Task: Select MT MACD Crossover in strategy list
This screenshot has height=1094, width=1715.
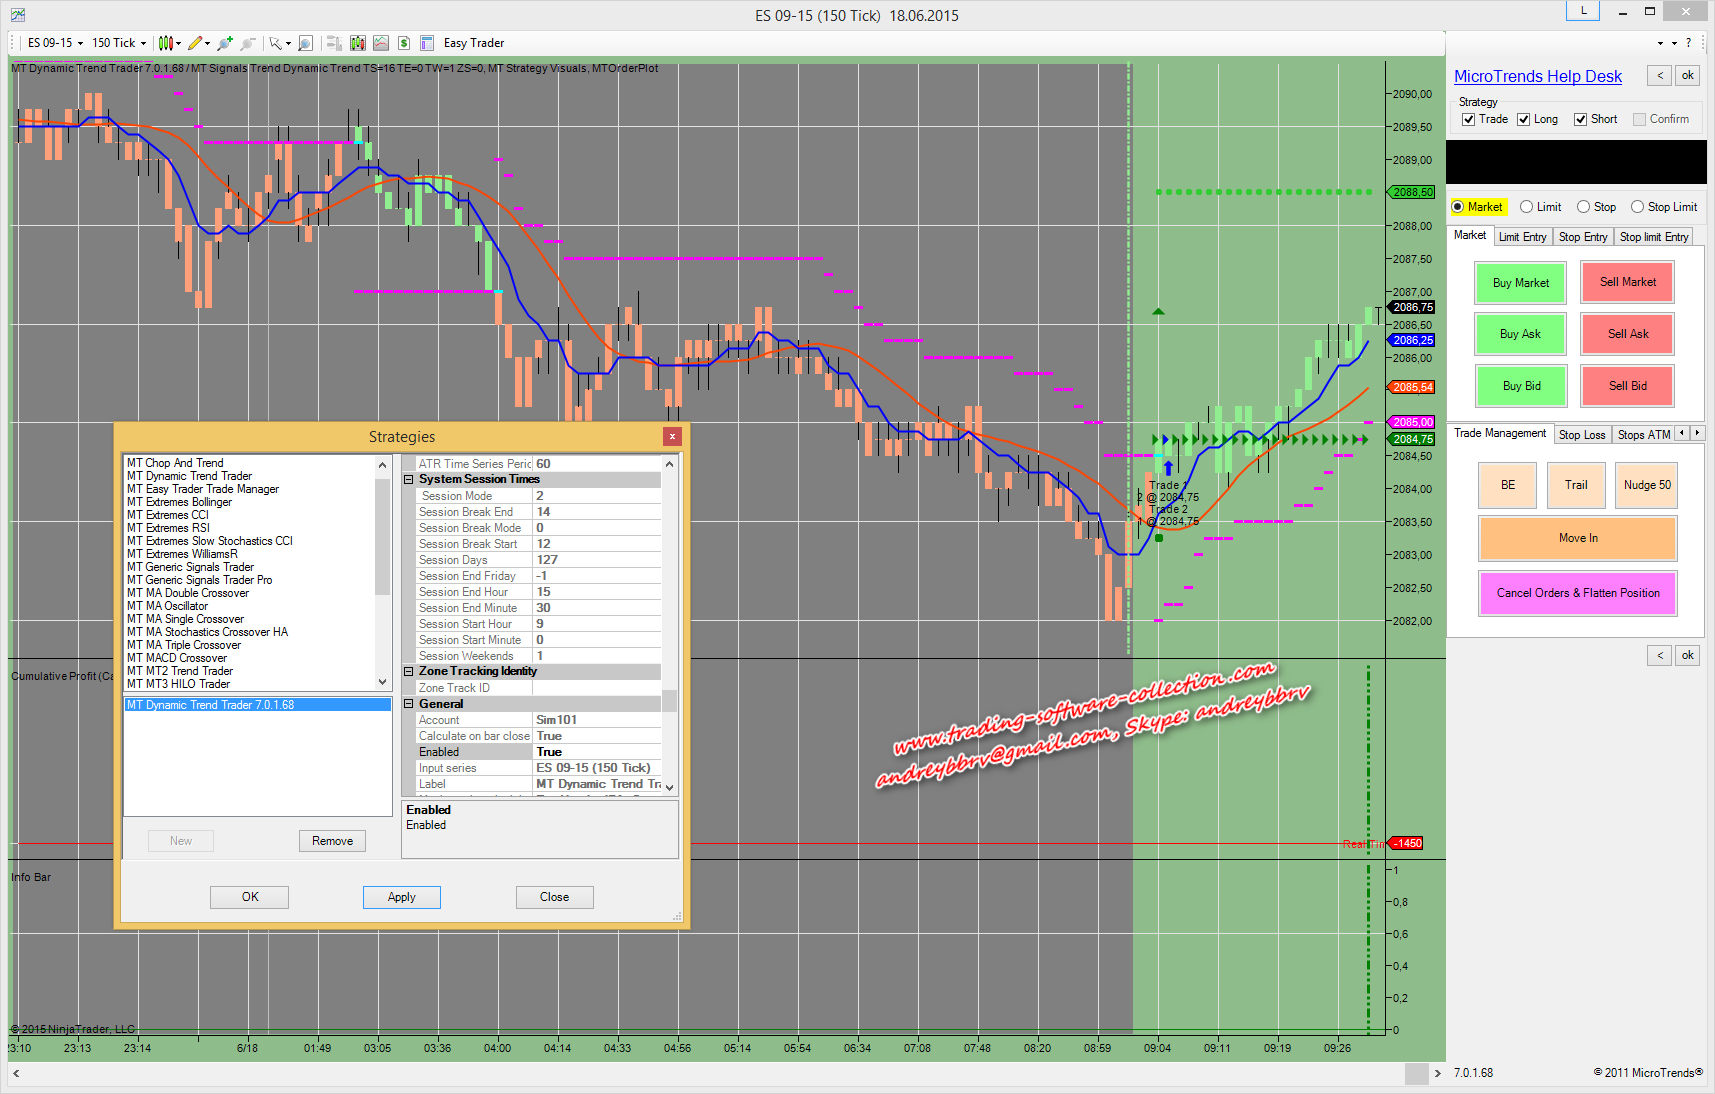Action: tap(177, 658)
